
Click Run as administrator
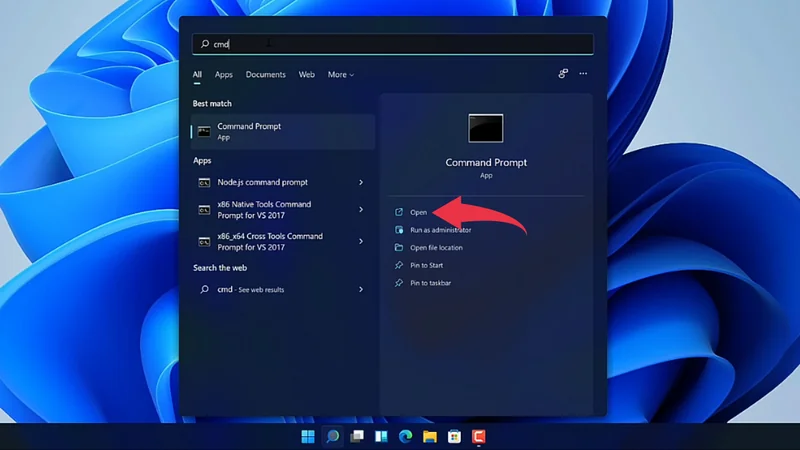[x=440, y=230]
